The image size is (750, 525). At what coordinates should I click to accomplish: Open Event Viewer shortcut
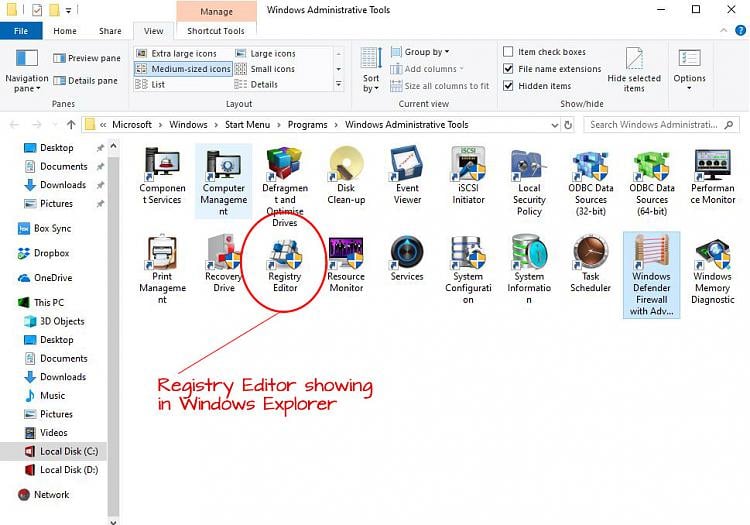click(x=407, y=176)
